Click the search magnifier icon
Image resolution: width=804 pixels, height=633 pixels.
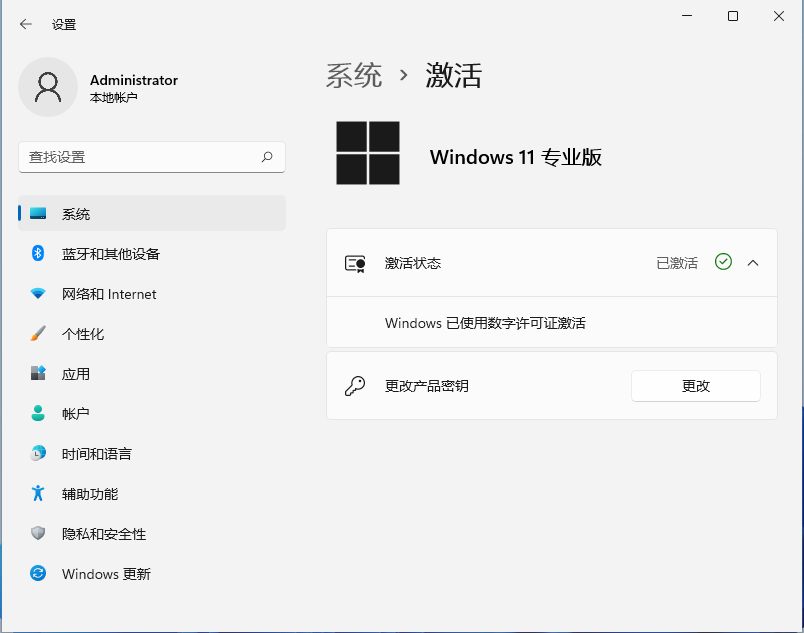click(267, 157)
